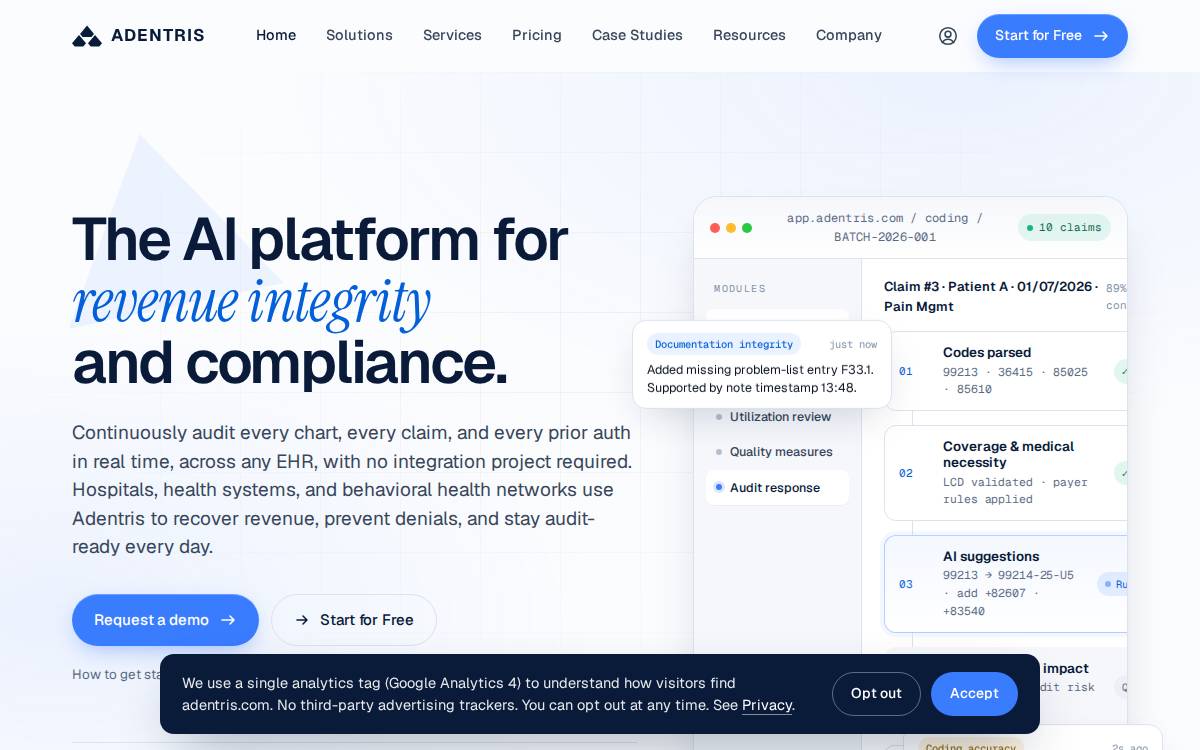Open the Privacy link in cookie banner
1200x750 pixels.
point(767,705)
